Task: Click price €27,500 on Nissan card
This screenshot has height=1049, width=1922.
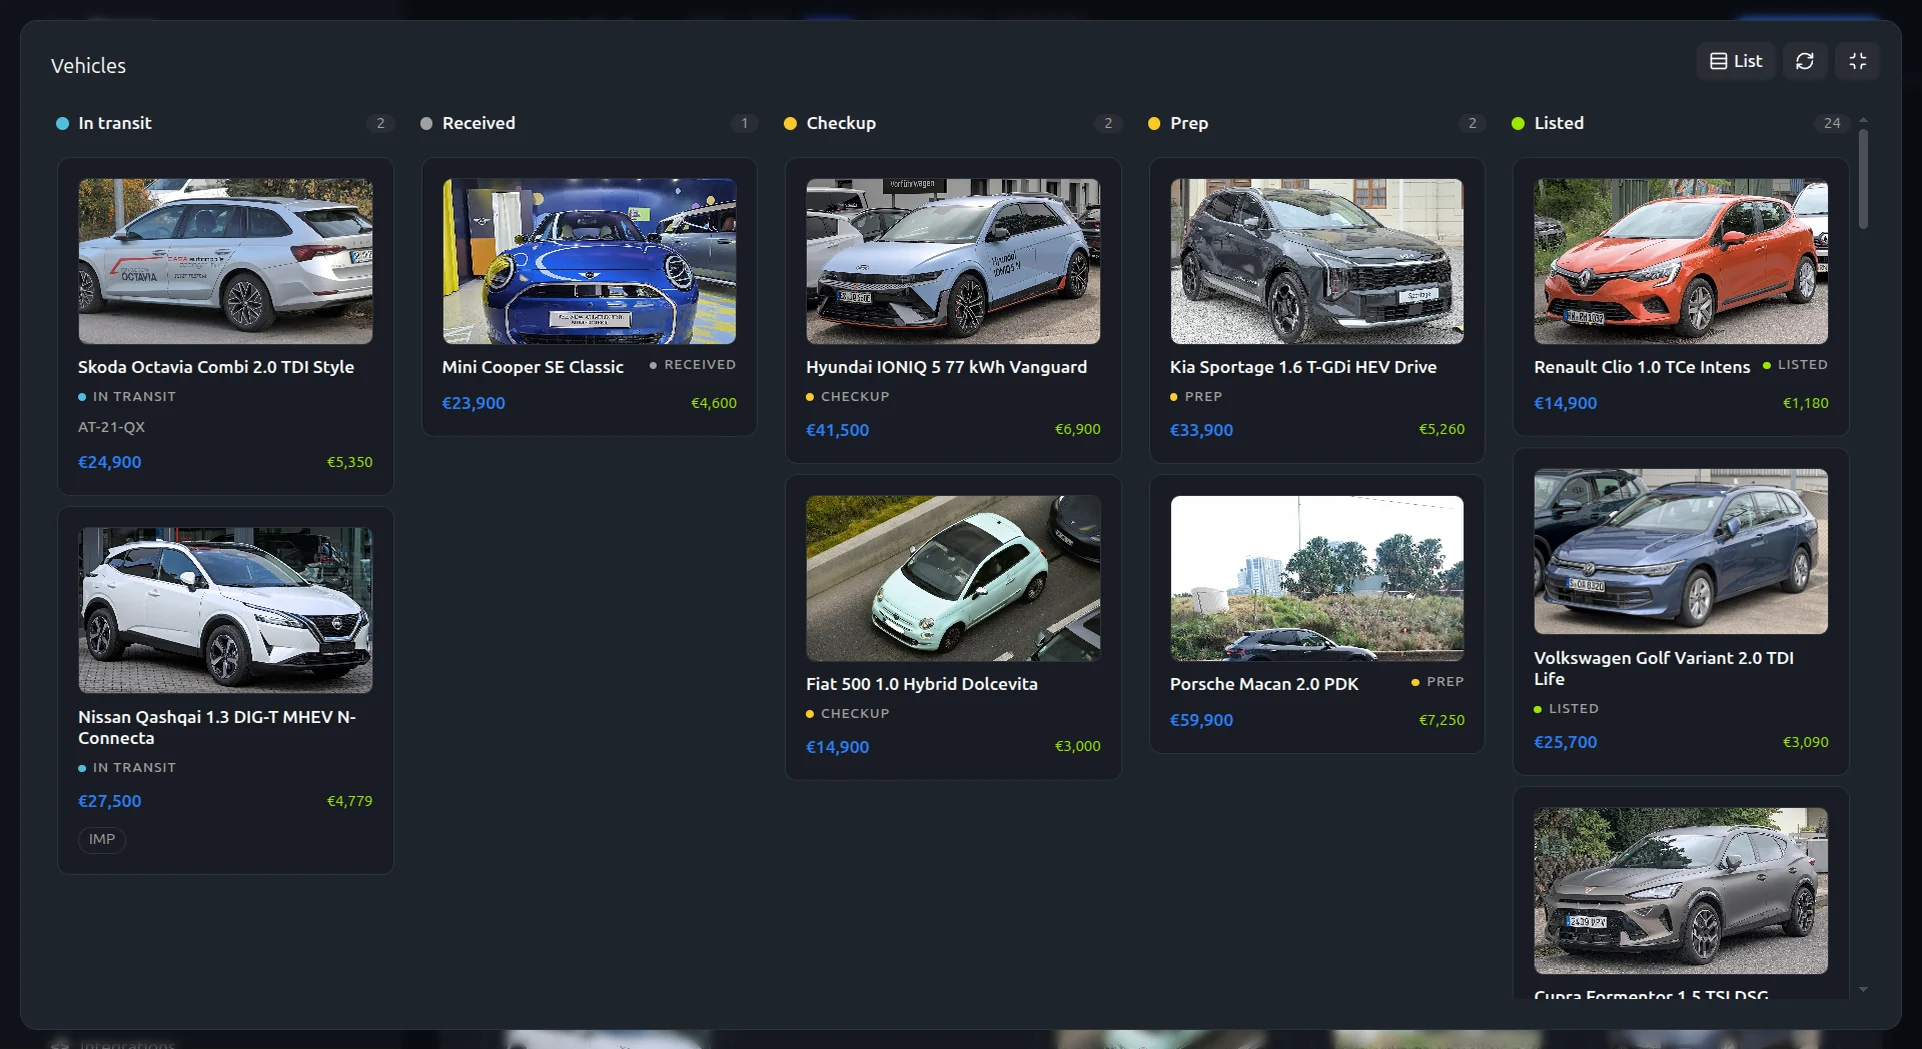Action: click(x=110, y=801)
